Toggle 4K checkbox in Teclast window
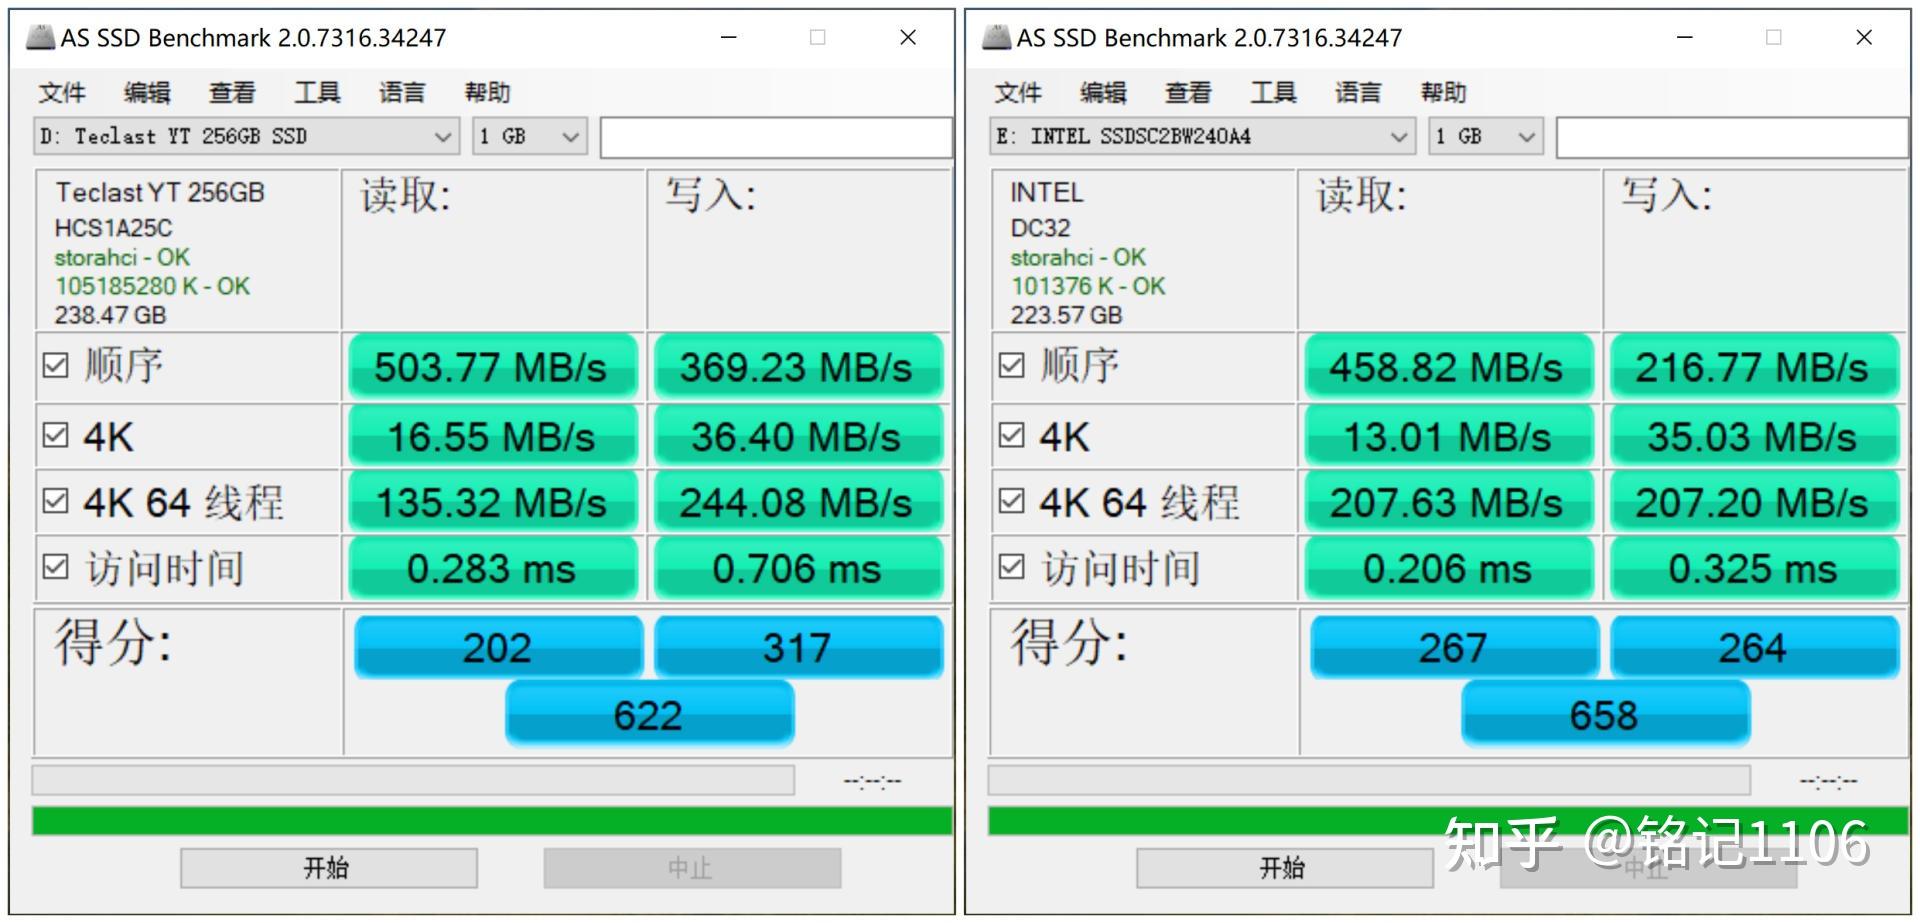1920x923 pixels. point(55,436)
